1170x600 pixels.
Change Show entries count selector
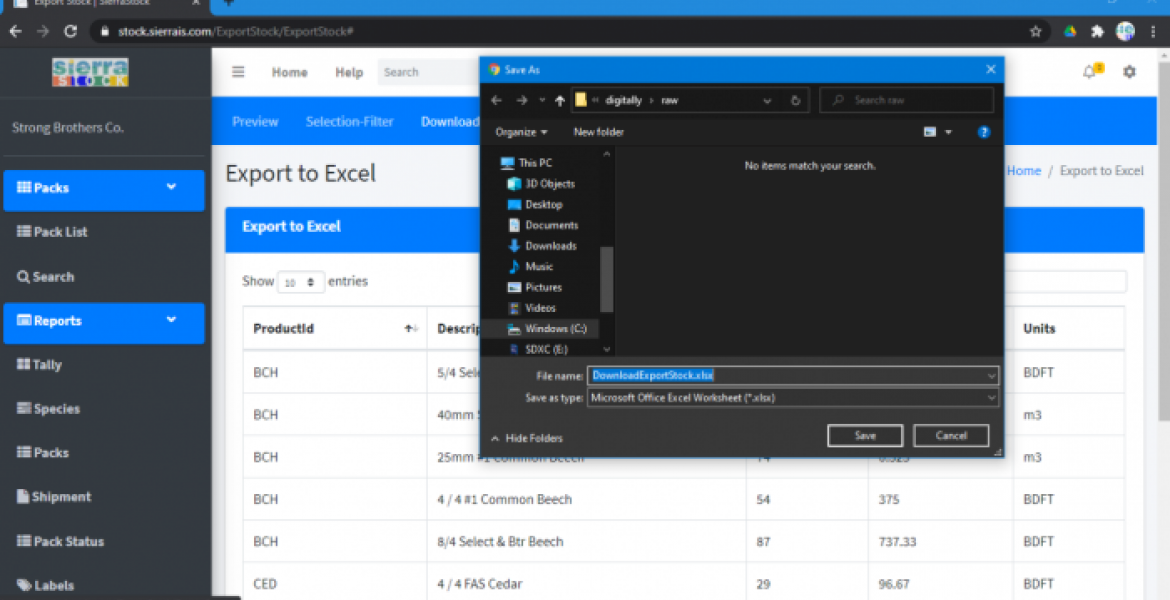300,282
